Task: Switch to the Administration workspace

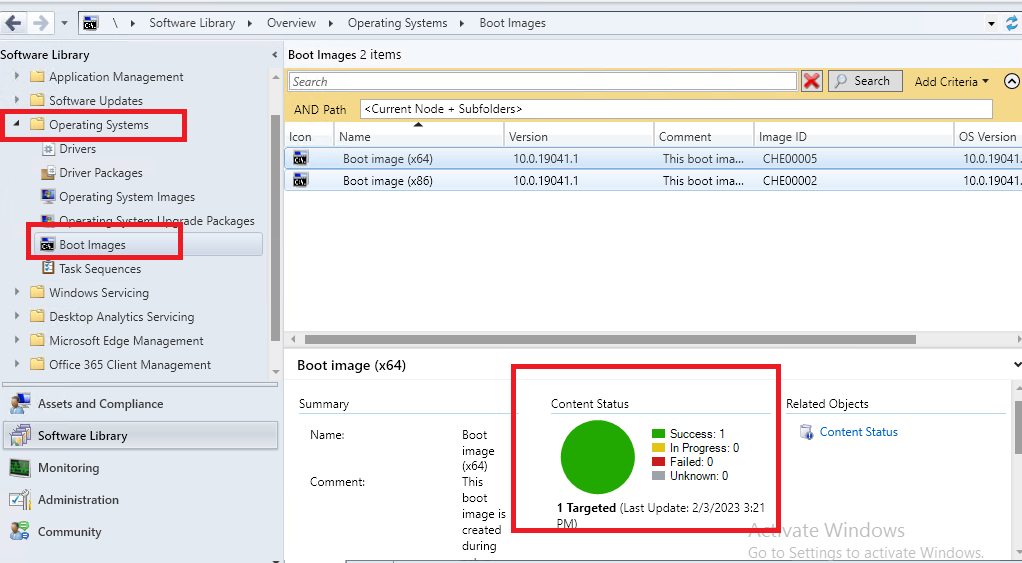Action: 140,500
